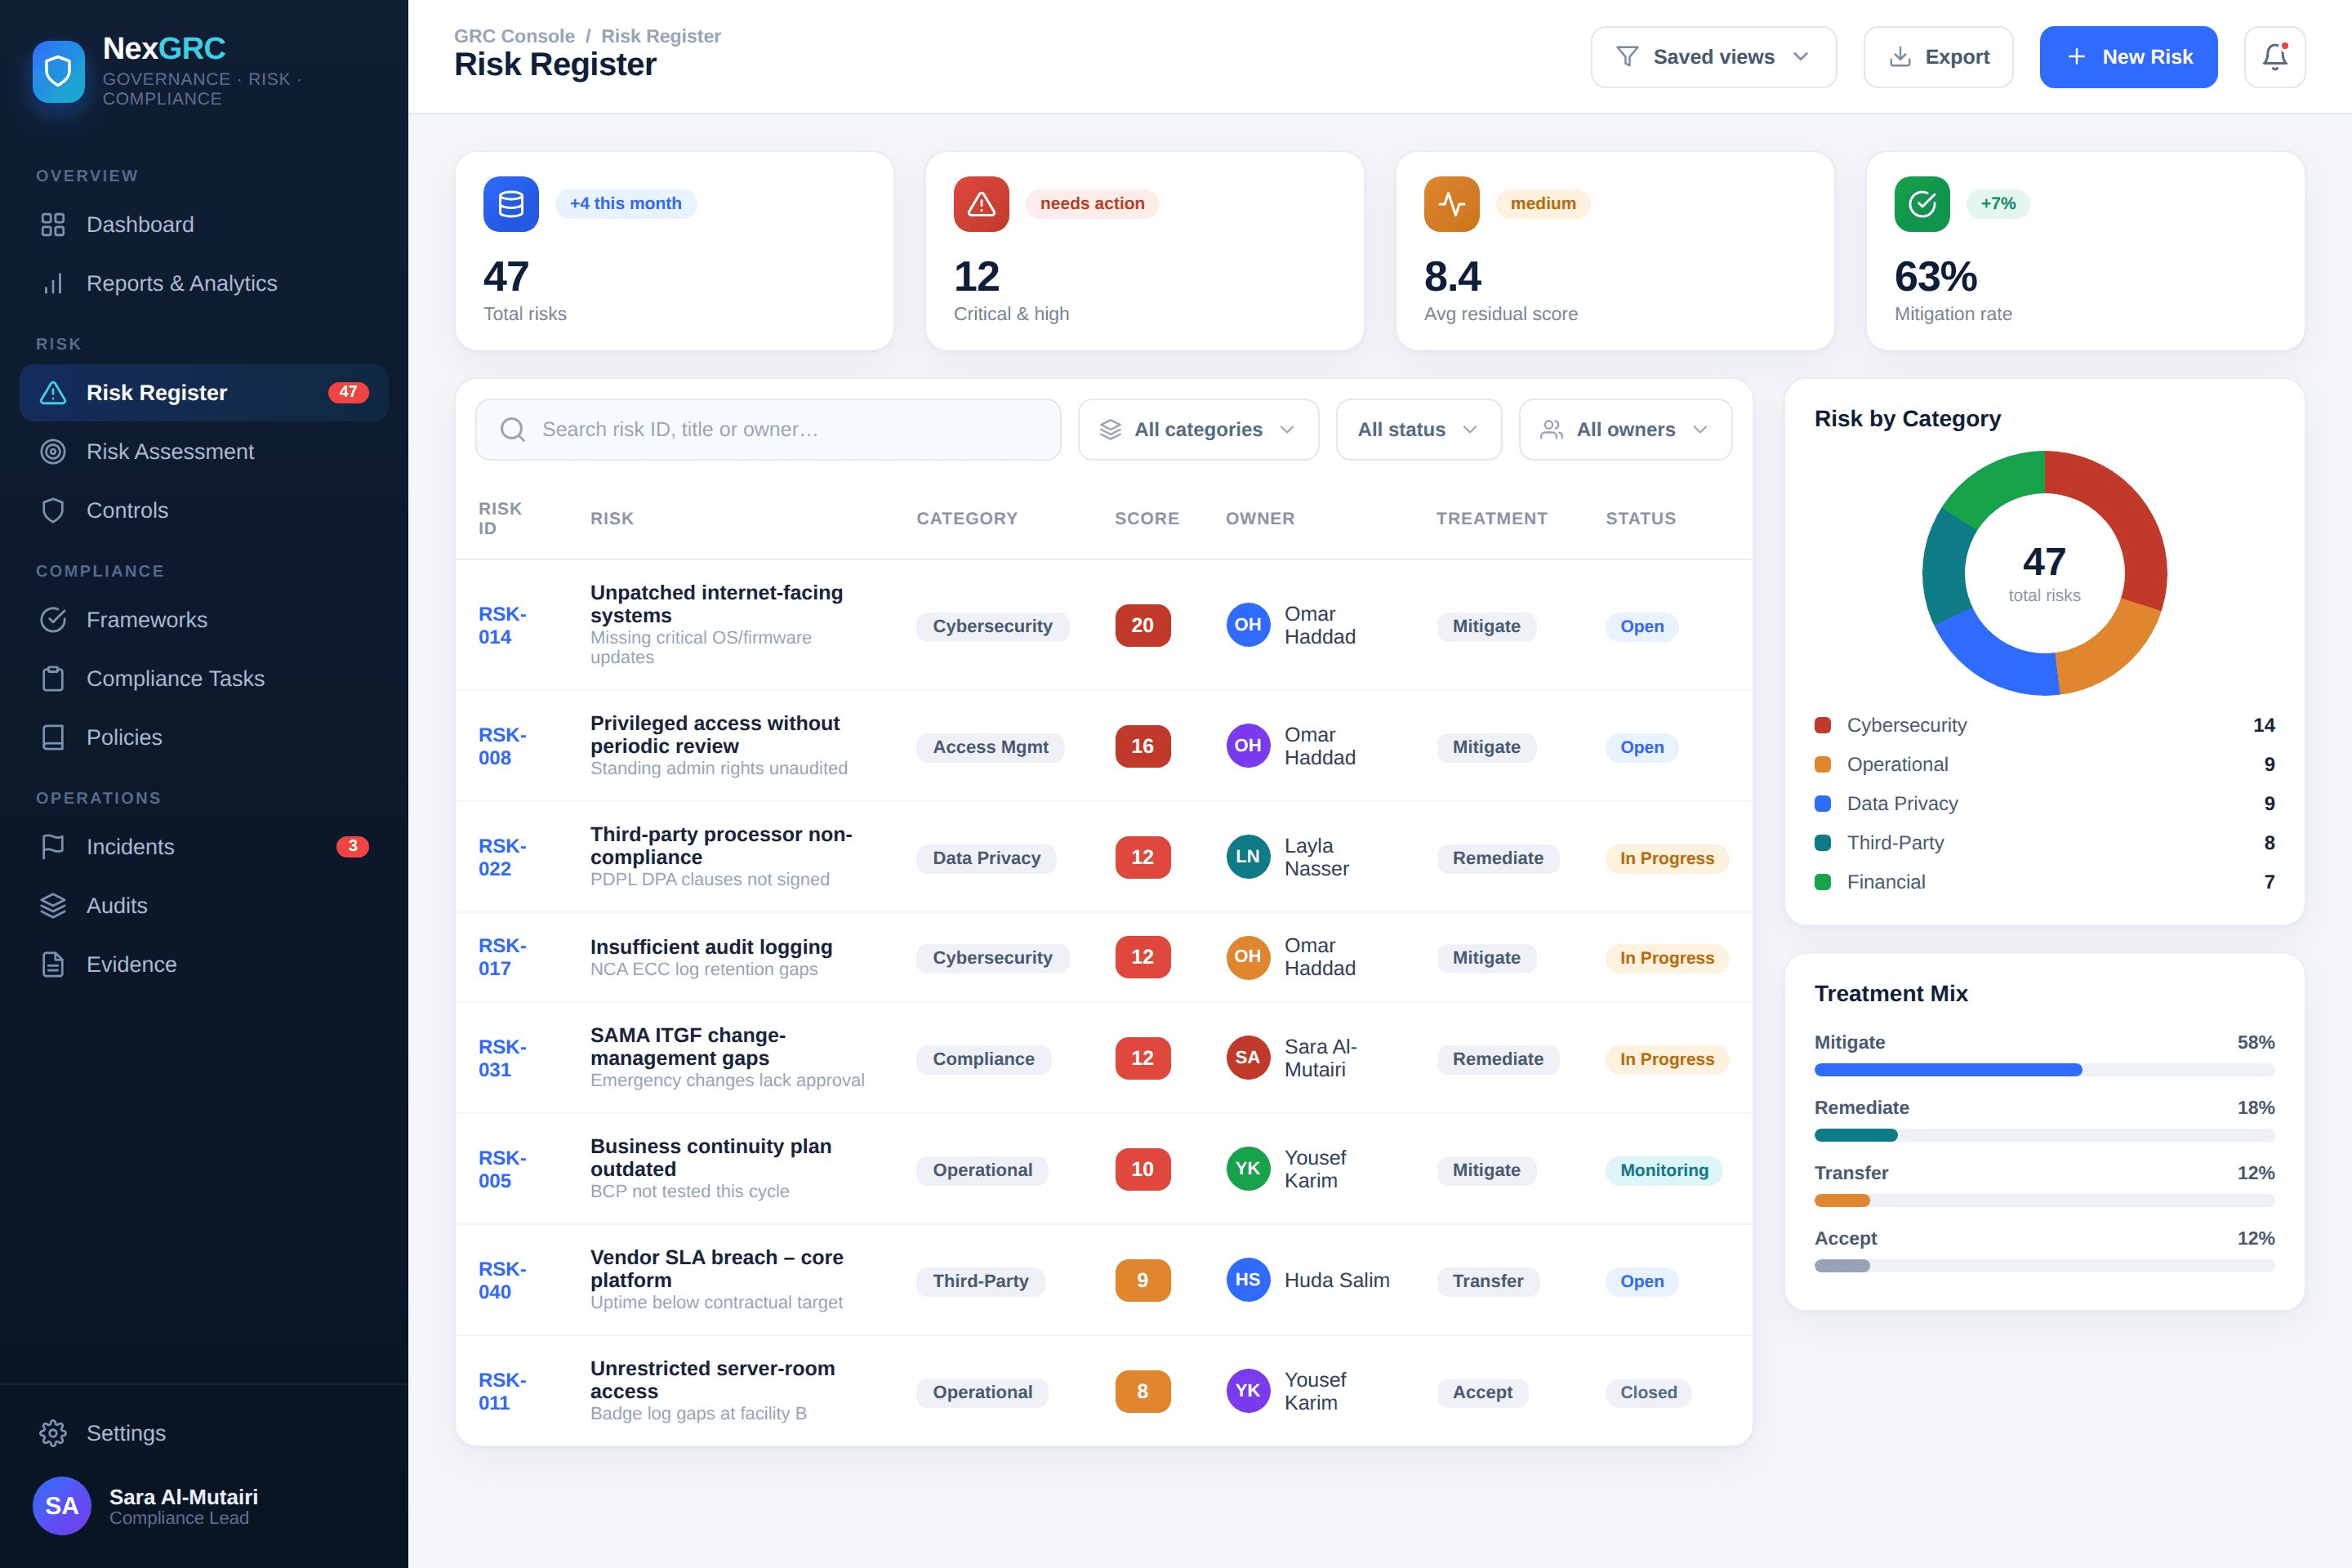Click the Access Mgmt category tag
The image size is (2352, 1568).
point(991,748)
